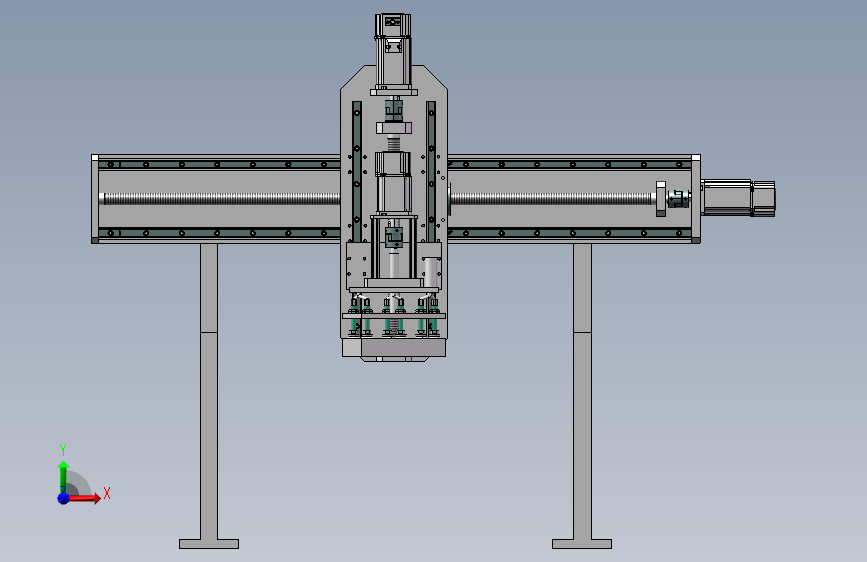The height and width of the screenshot is (562, 867).
Task: Select the lower linear guide rail on the right beam
Action: (x=569, y=233)
